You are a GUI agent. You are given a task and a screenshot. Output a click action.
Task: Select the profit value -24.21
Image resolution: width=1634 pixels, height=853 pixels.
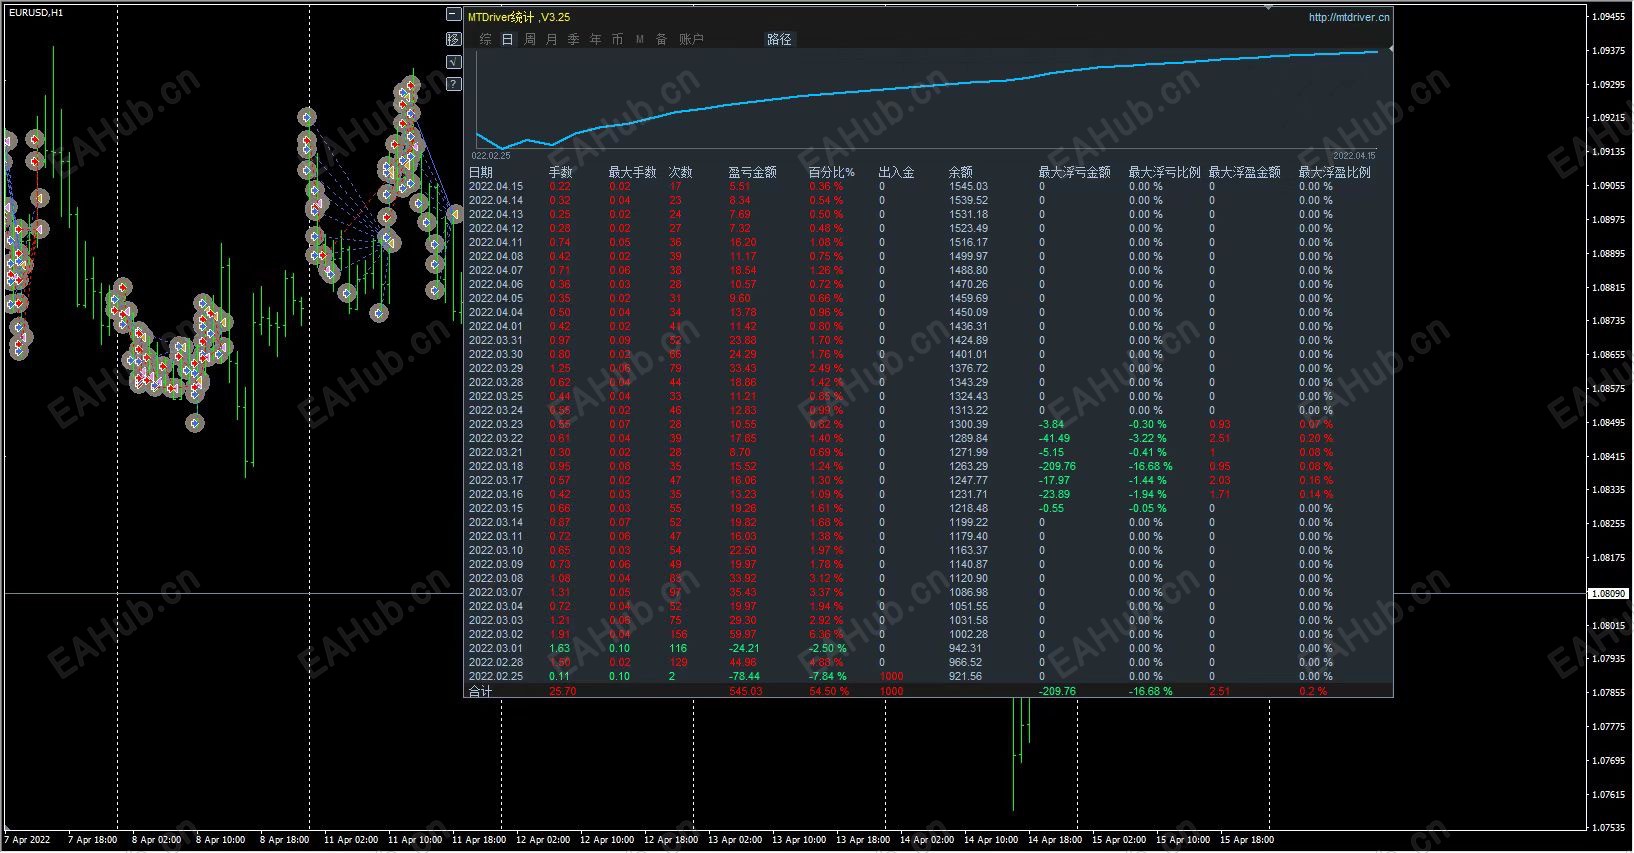[x=745, y=648]
